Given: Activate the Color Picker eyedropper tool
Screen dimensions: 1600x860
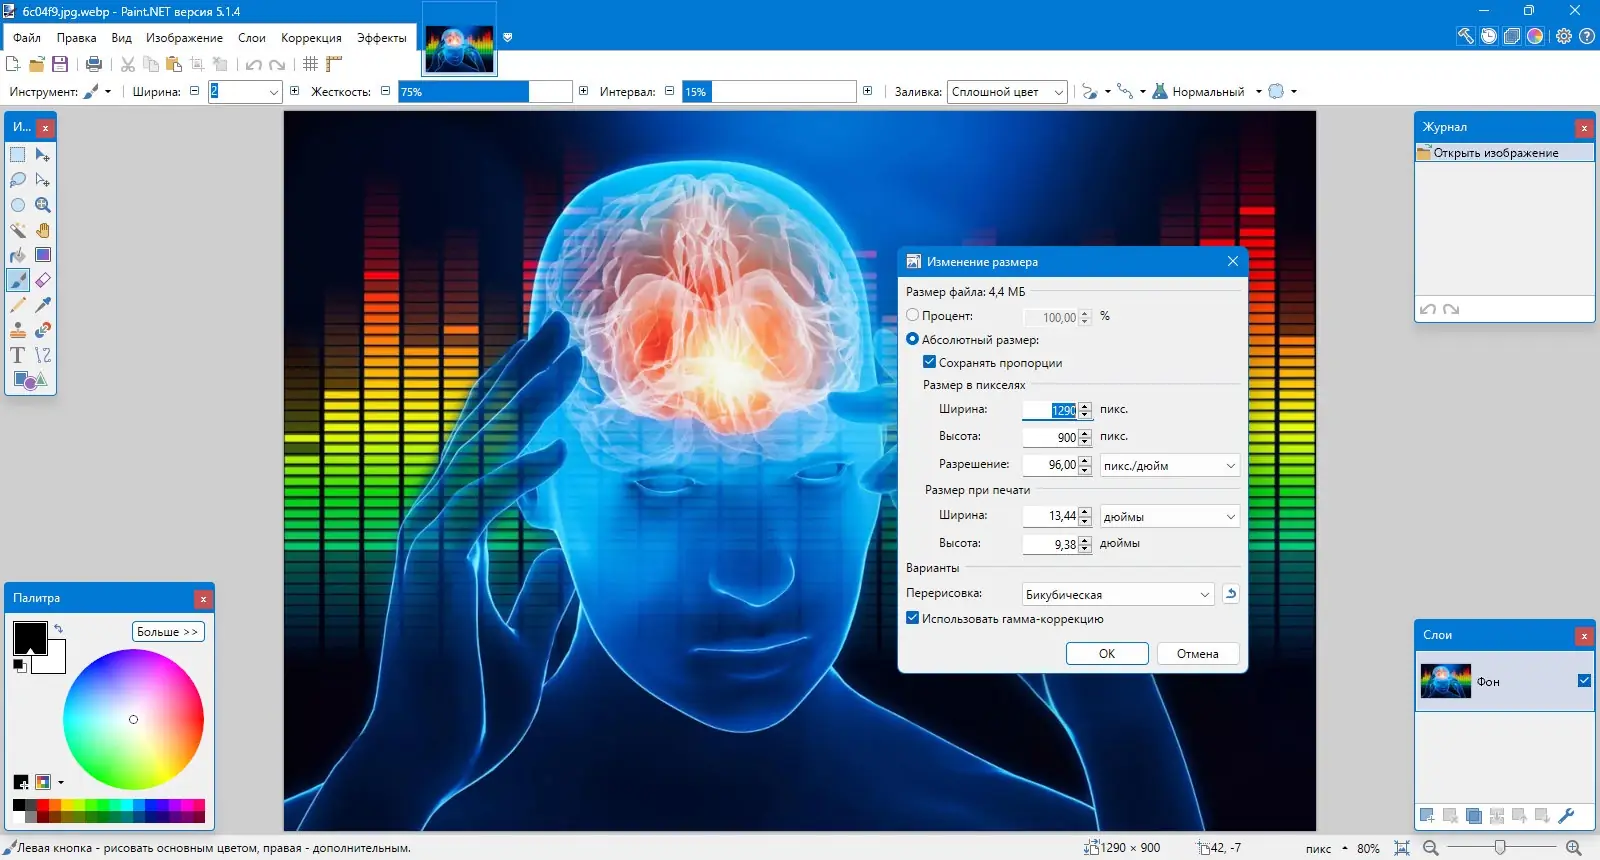Looking at the screenshot, I should [43, 305].
